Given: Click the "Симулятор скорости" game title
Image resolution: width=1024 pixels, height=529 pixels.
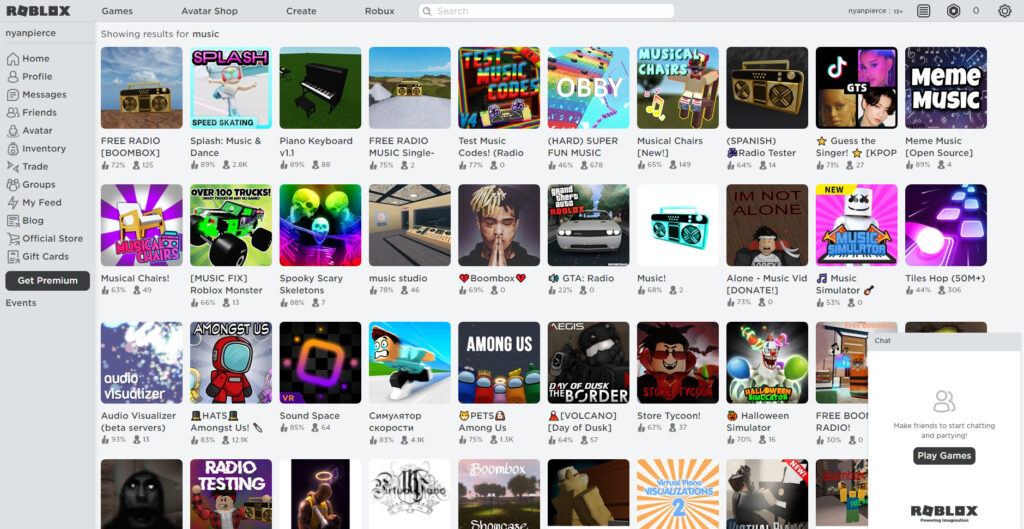Looking at the screenshot, I should (395, 422).
